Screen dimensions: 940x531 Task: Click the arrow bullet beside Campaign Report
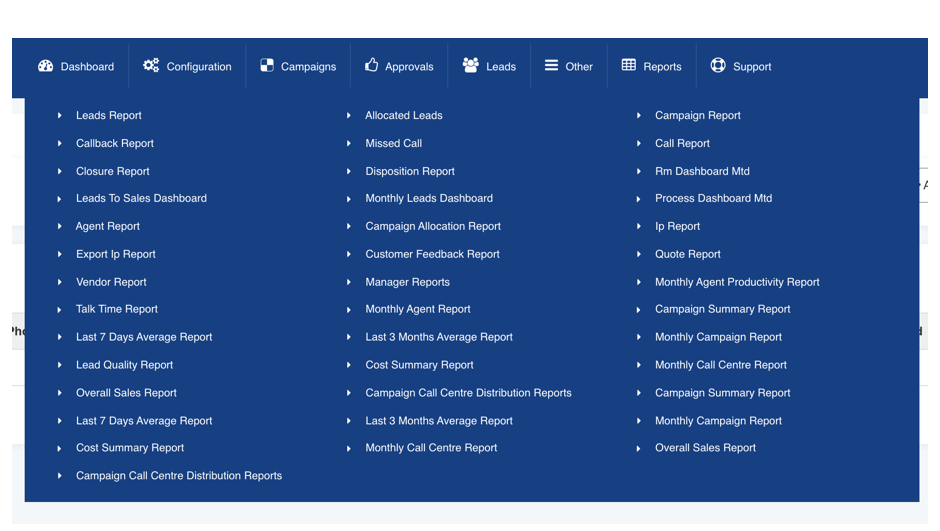click(639, 116)
